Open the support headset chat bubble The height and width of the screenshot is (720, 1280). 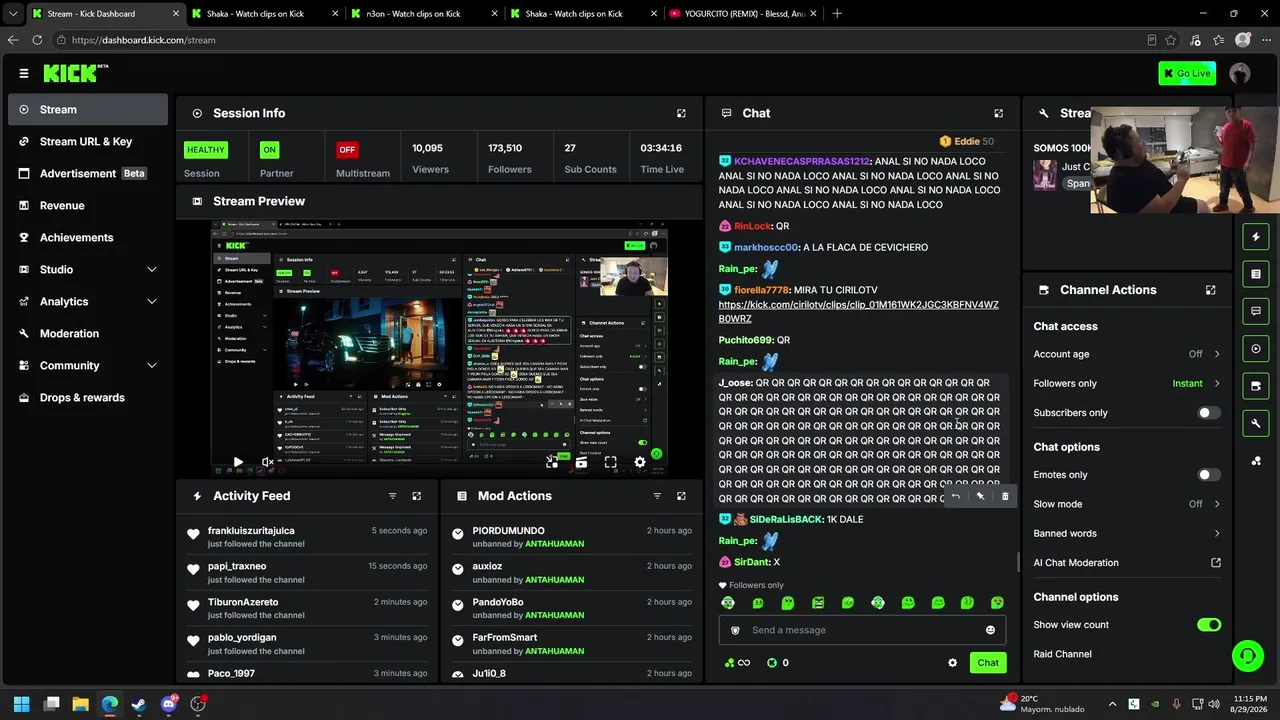tap(1247, 656)
